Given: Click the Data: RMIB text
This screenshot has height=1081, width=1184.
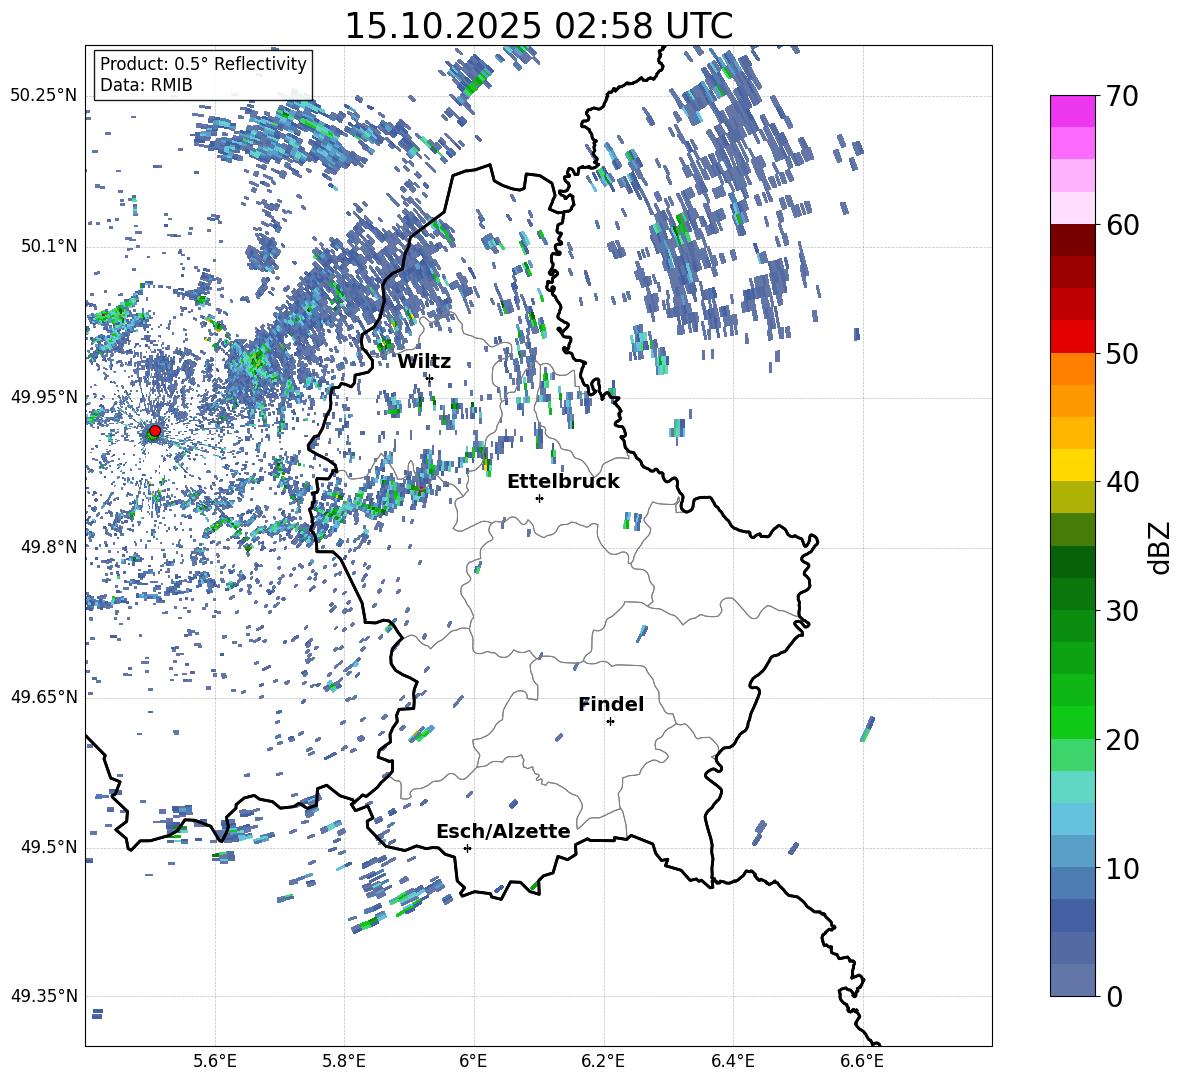Looking at the screenshot, I should click(146, 85).
